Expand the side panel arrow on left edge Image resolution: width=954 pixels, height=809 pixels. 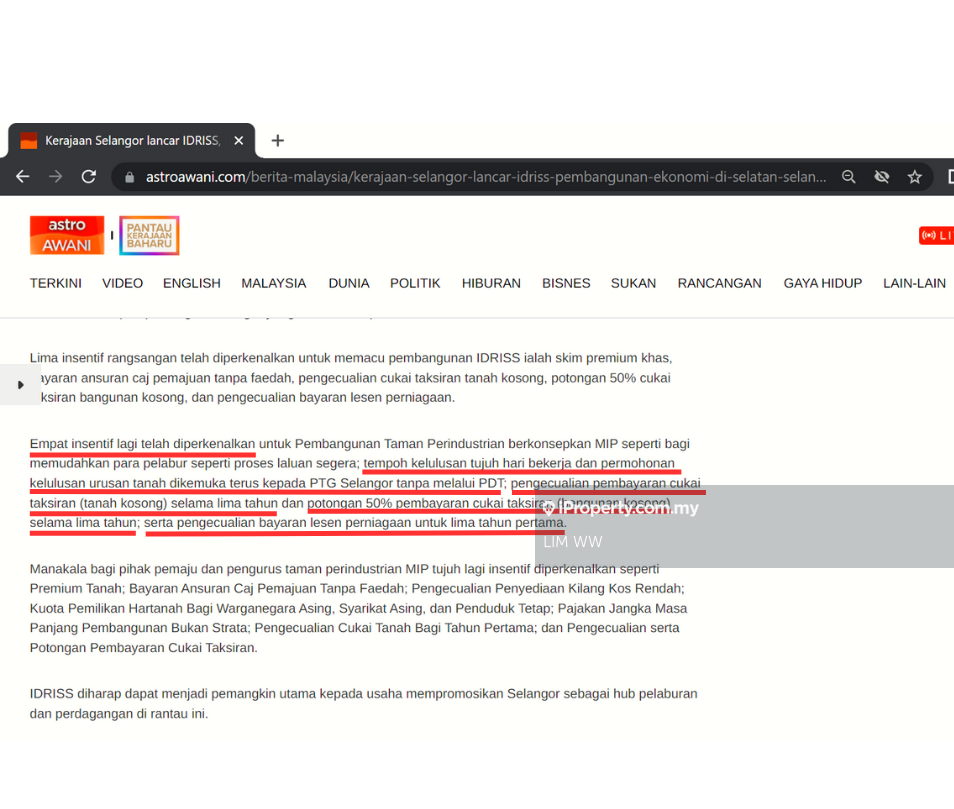coord(20,385)
